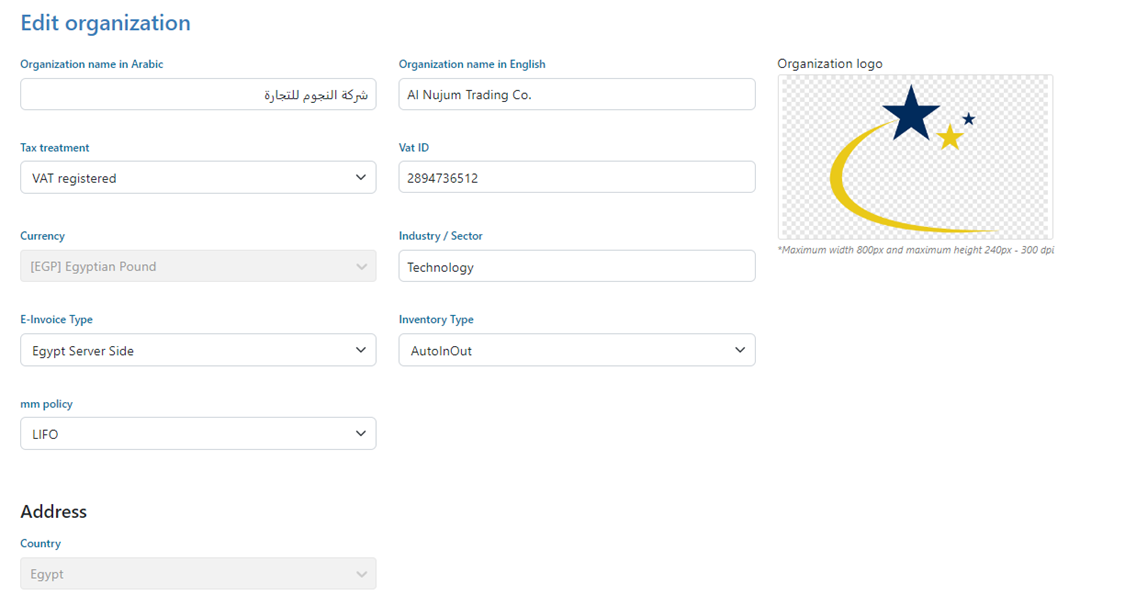
Task: Click the Egypt Country dropdown
Action: pos(198,574)
